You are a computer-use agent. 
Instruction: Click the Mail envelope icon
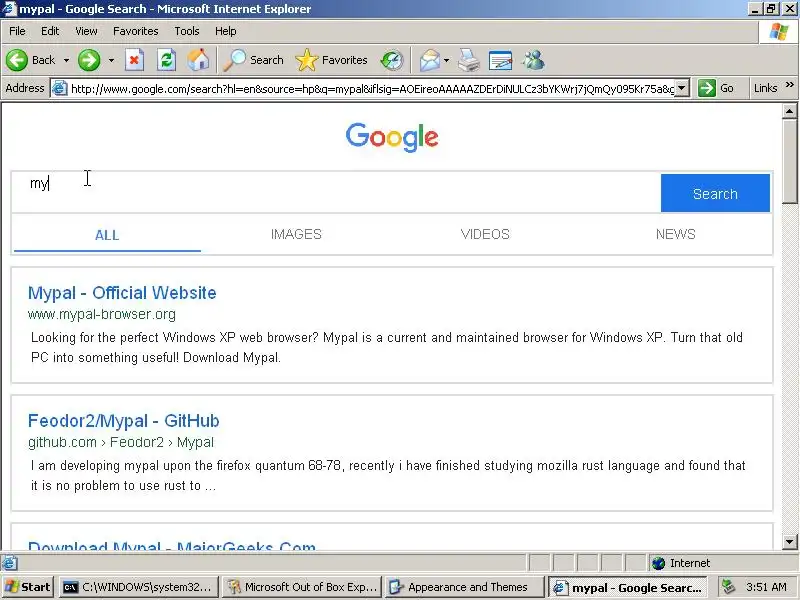click(430, 60)
